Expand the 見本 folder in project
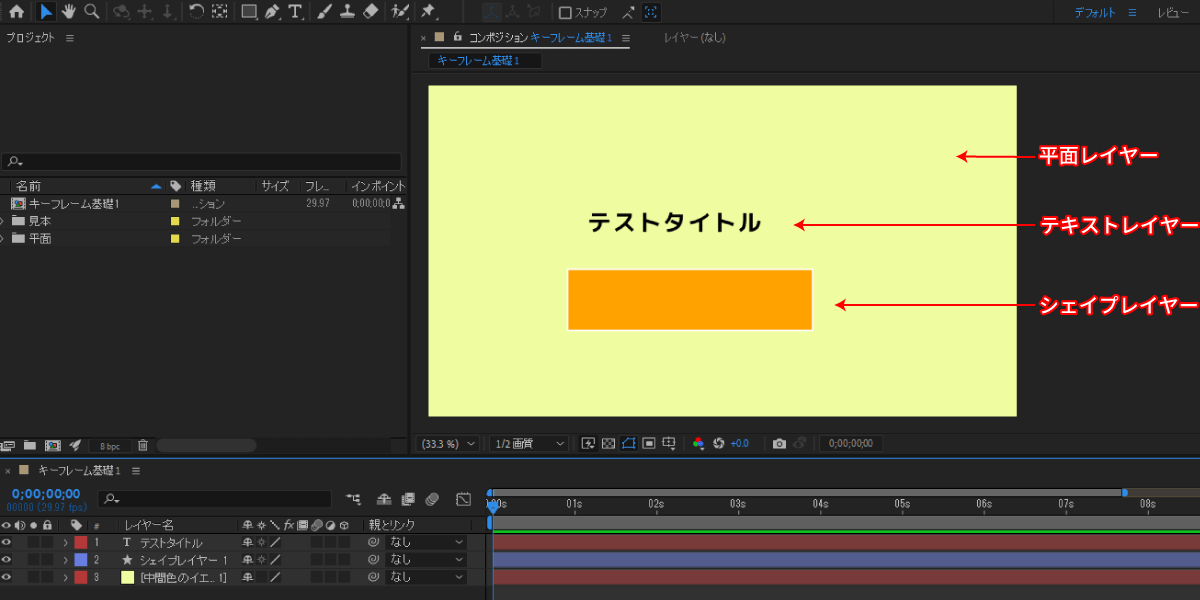 click(3, 221)
